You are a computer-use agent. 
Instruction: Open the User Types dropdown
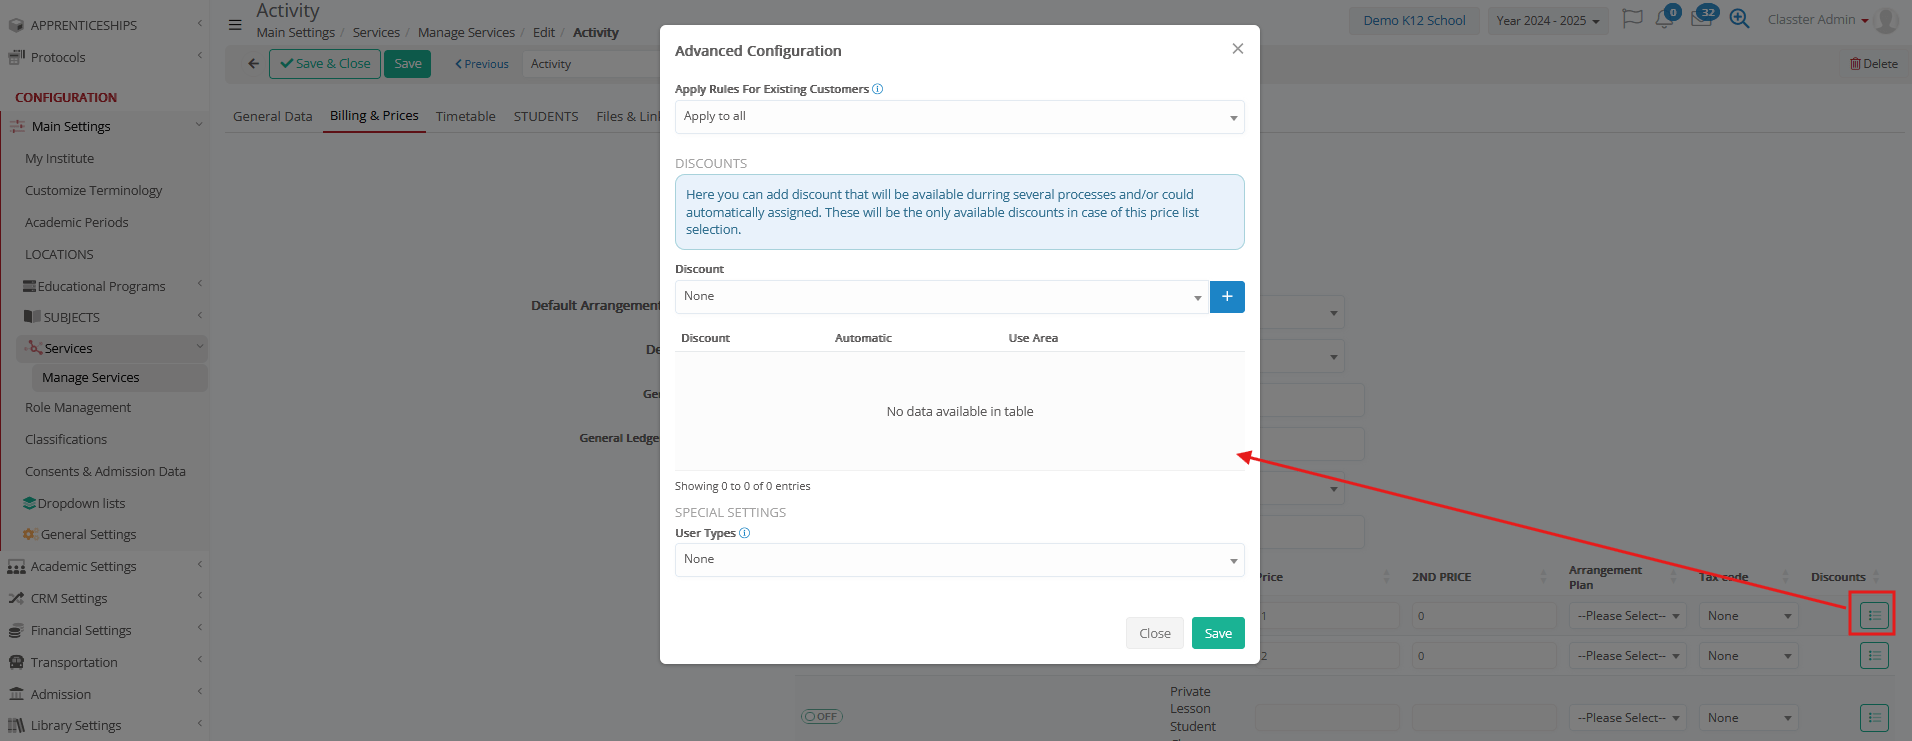pos(959,560)
